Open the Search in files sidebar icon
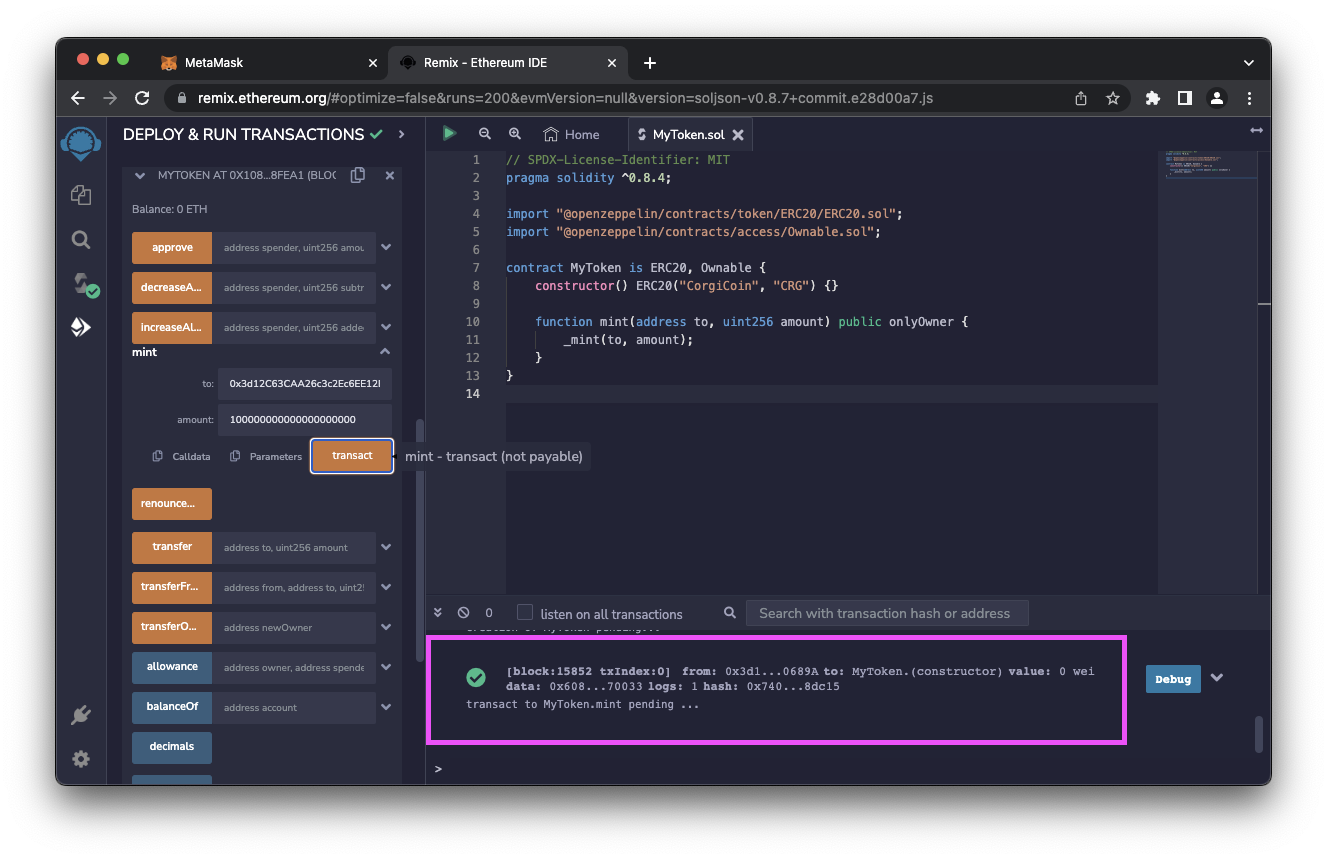This screenshot has height=859, width=1327. 81,239
